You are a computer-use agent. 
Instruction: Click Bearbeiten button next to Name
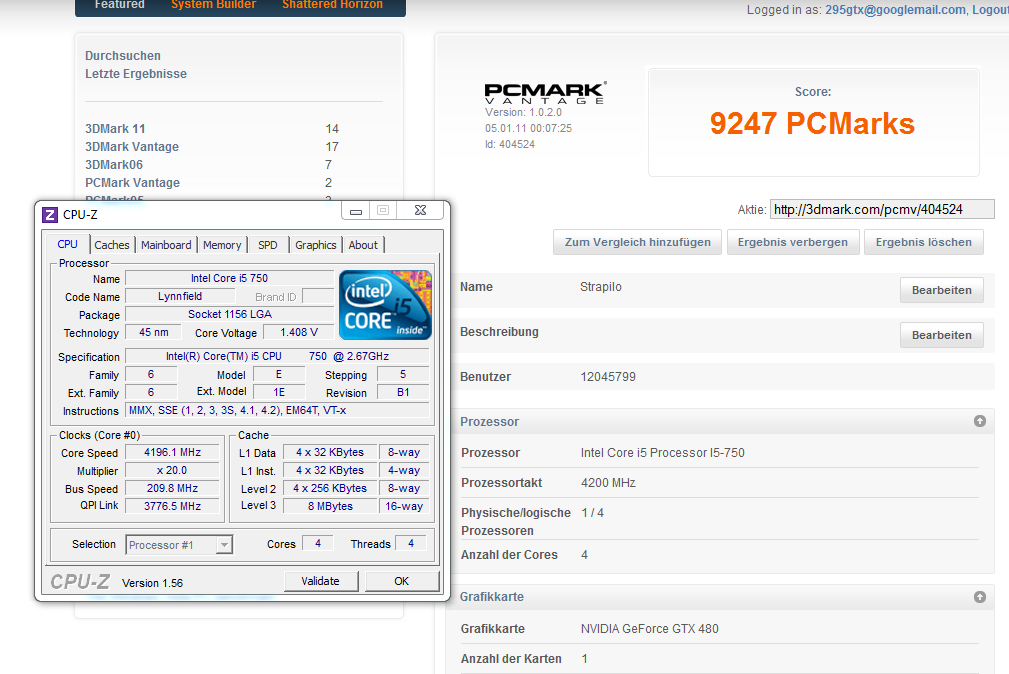point(941,290)
